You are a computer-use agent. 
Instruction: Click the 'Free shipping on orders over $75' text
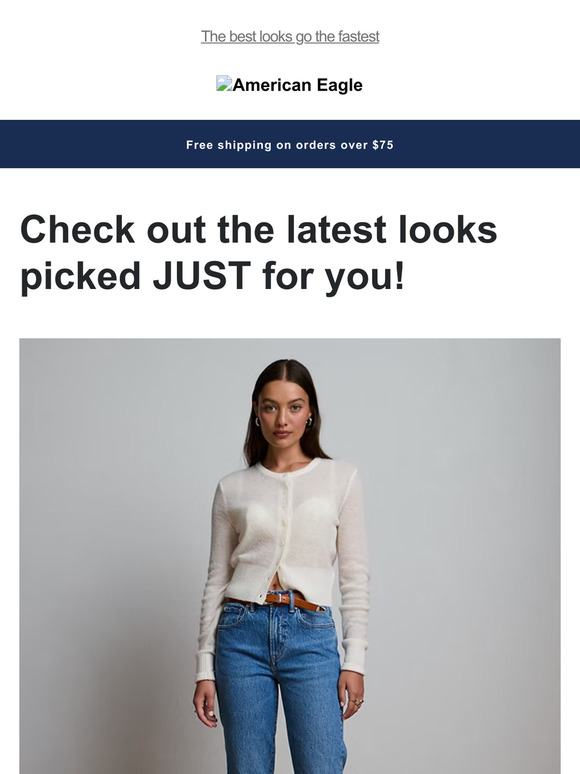[x=290, y=145]
